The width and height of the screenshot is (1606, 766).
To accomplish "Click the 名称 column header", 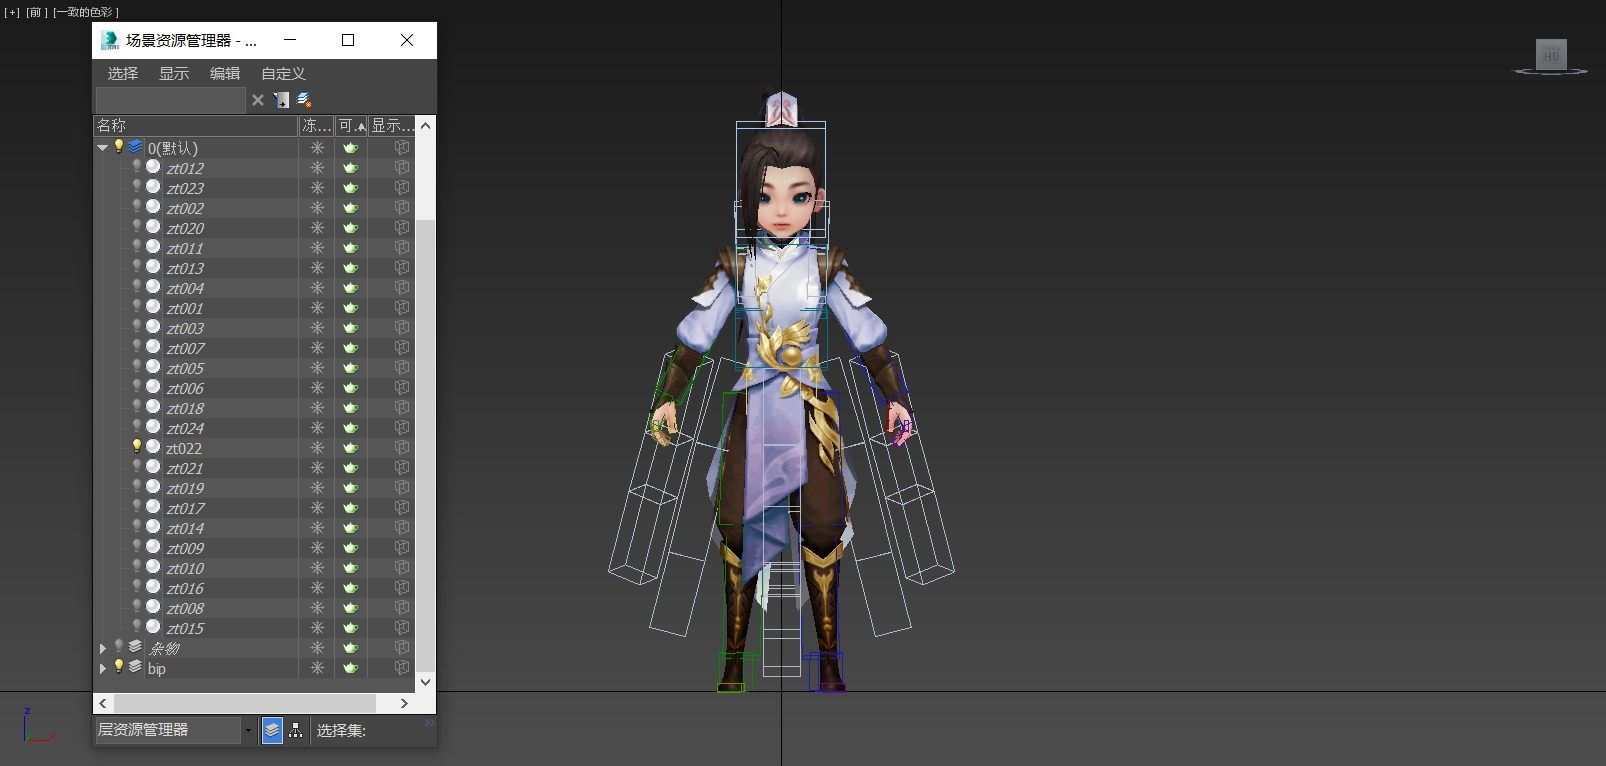I will (195, 126).
